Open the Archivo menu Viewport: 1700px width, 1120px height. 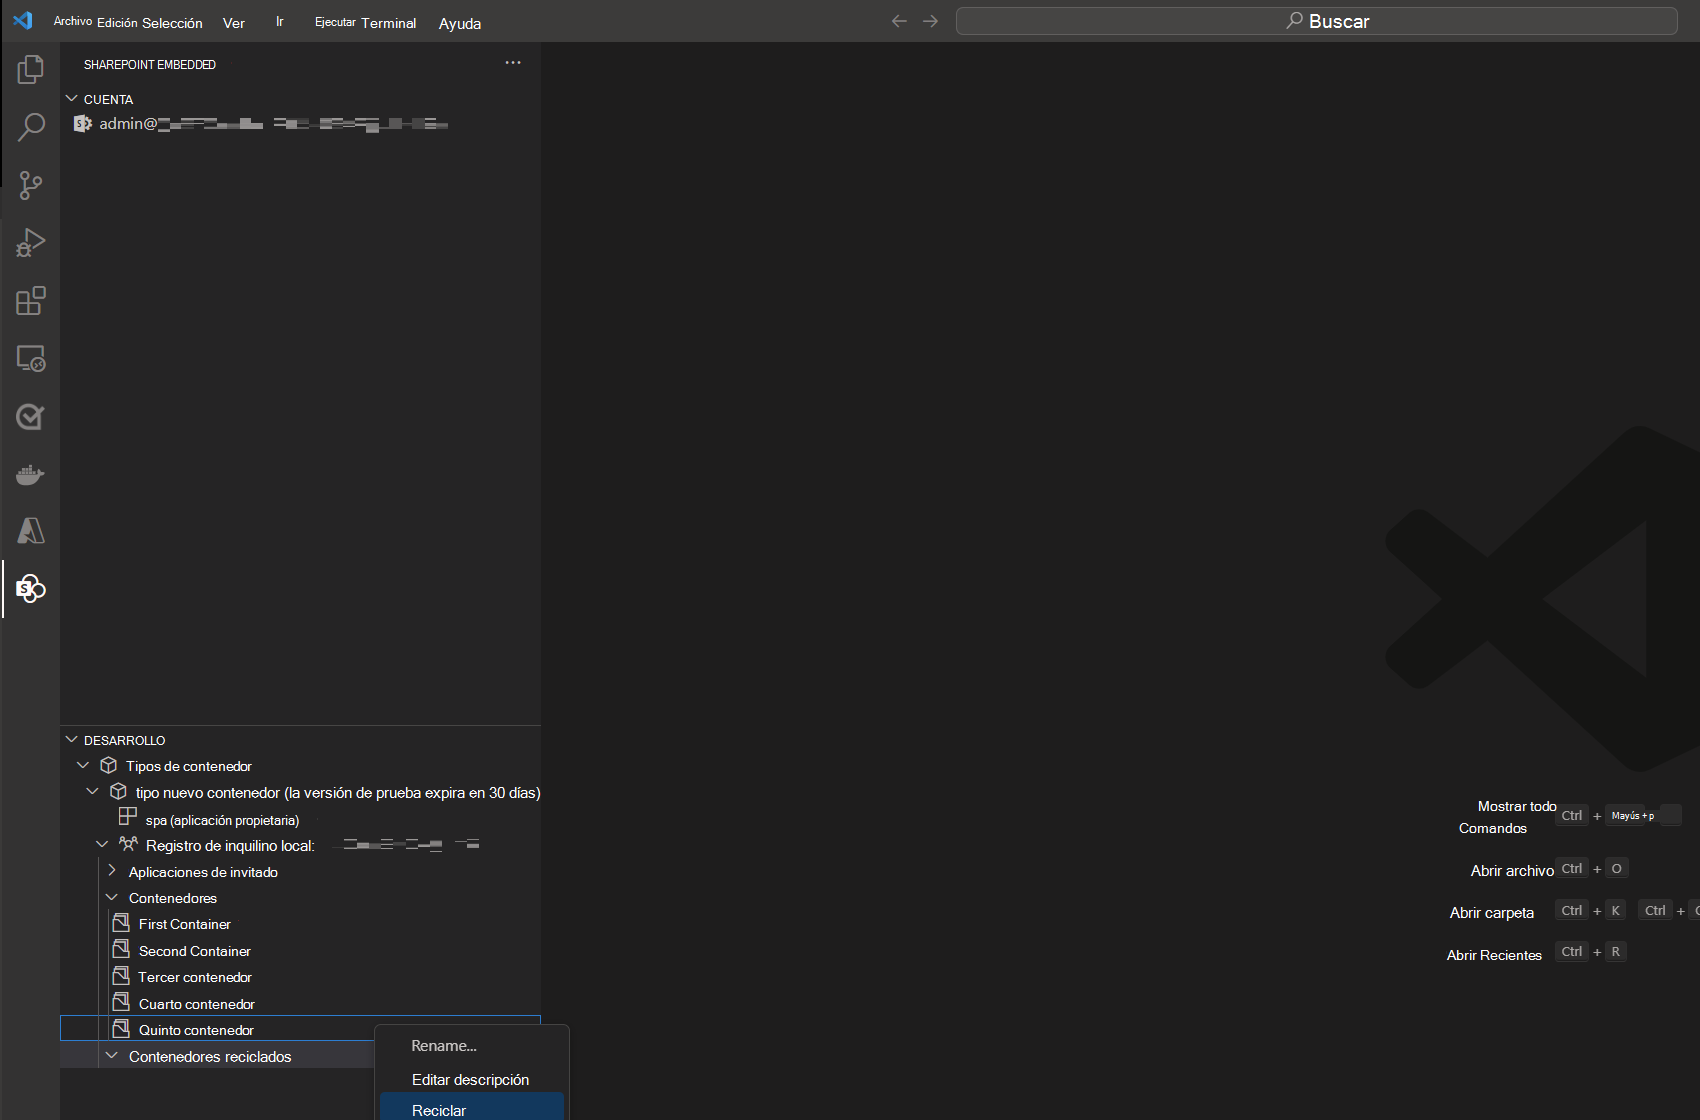73,21
